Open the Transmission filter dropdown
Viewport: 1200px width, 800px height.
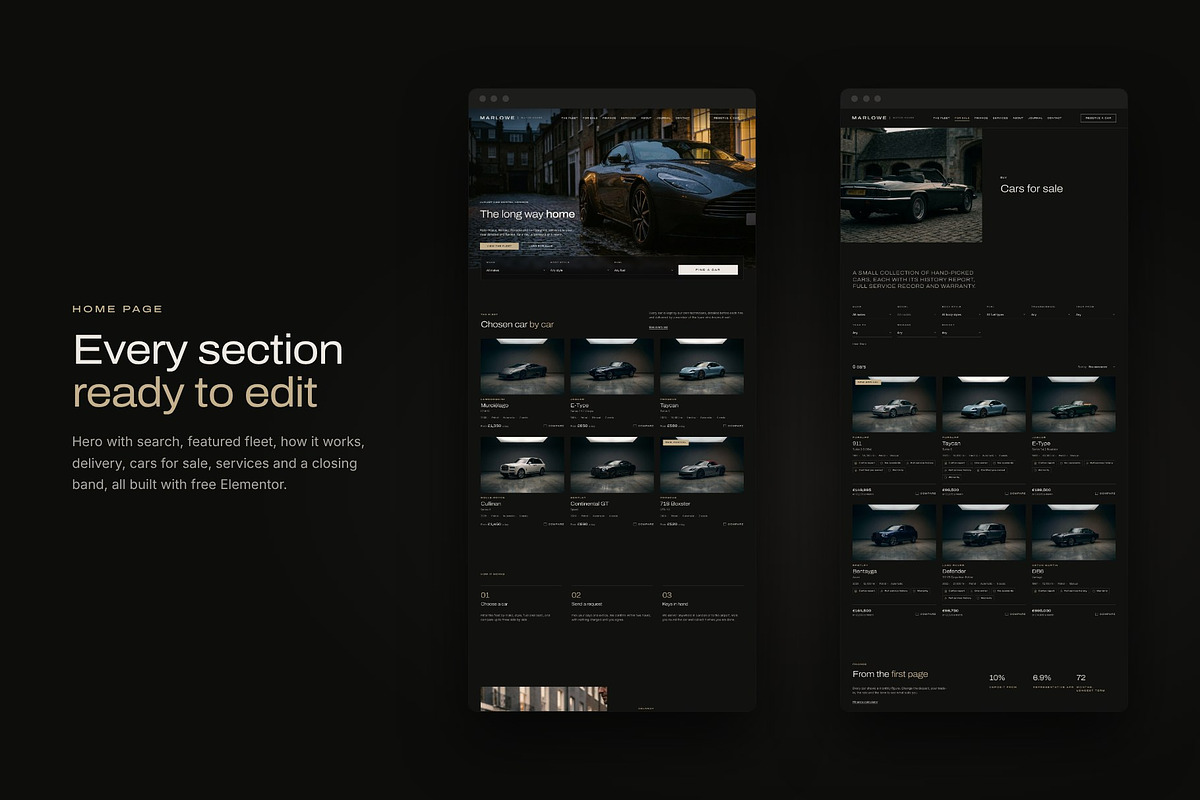tap(1051, 315)
